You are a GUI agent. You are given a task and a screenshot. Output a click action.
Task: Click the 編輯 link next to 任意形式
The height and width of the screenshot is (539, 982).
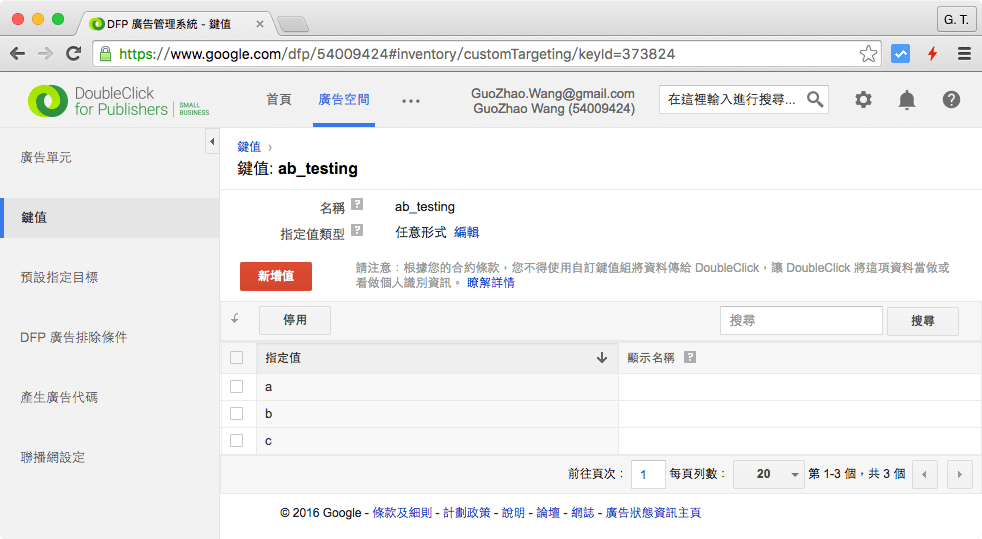click(x=466, y=232)
